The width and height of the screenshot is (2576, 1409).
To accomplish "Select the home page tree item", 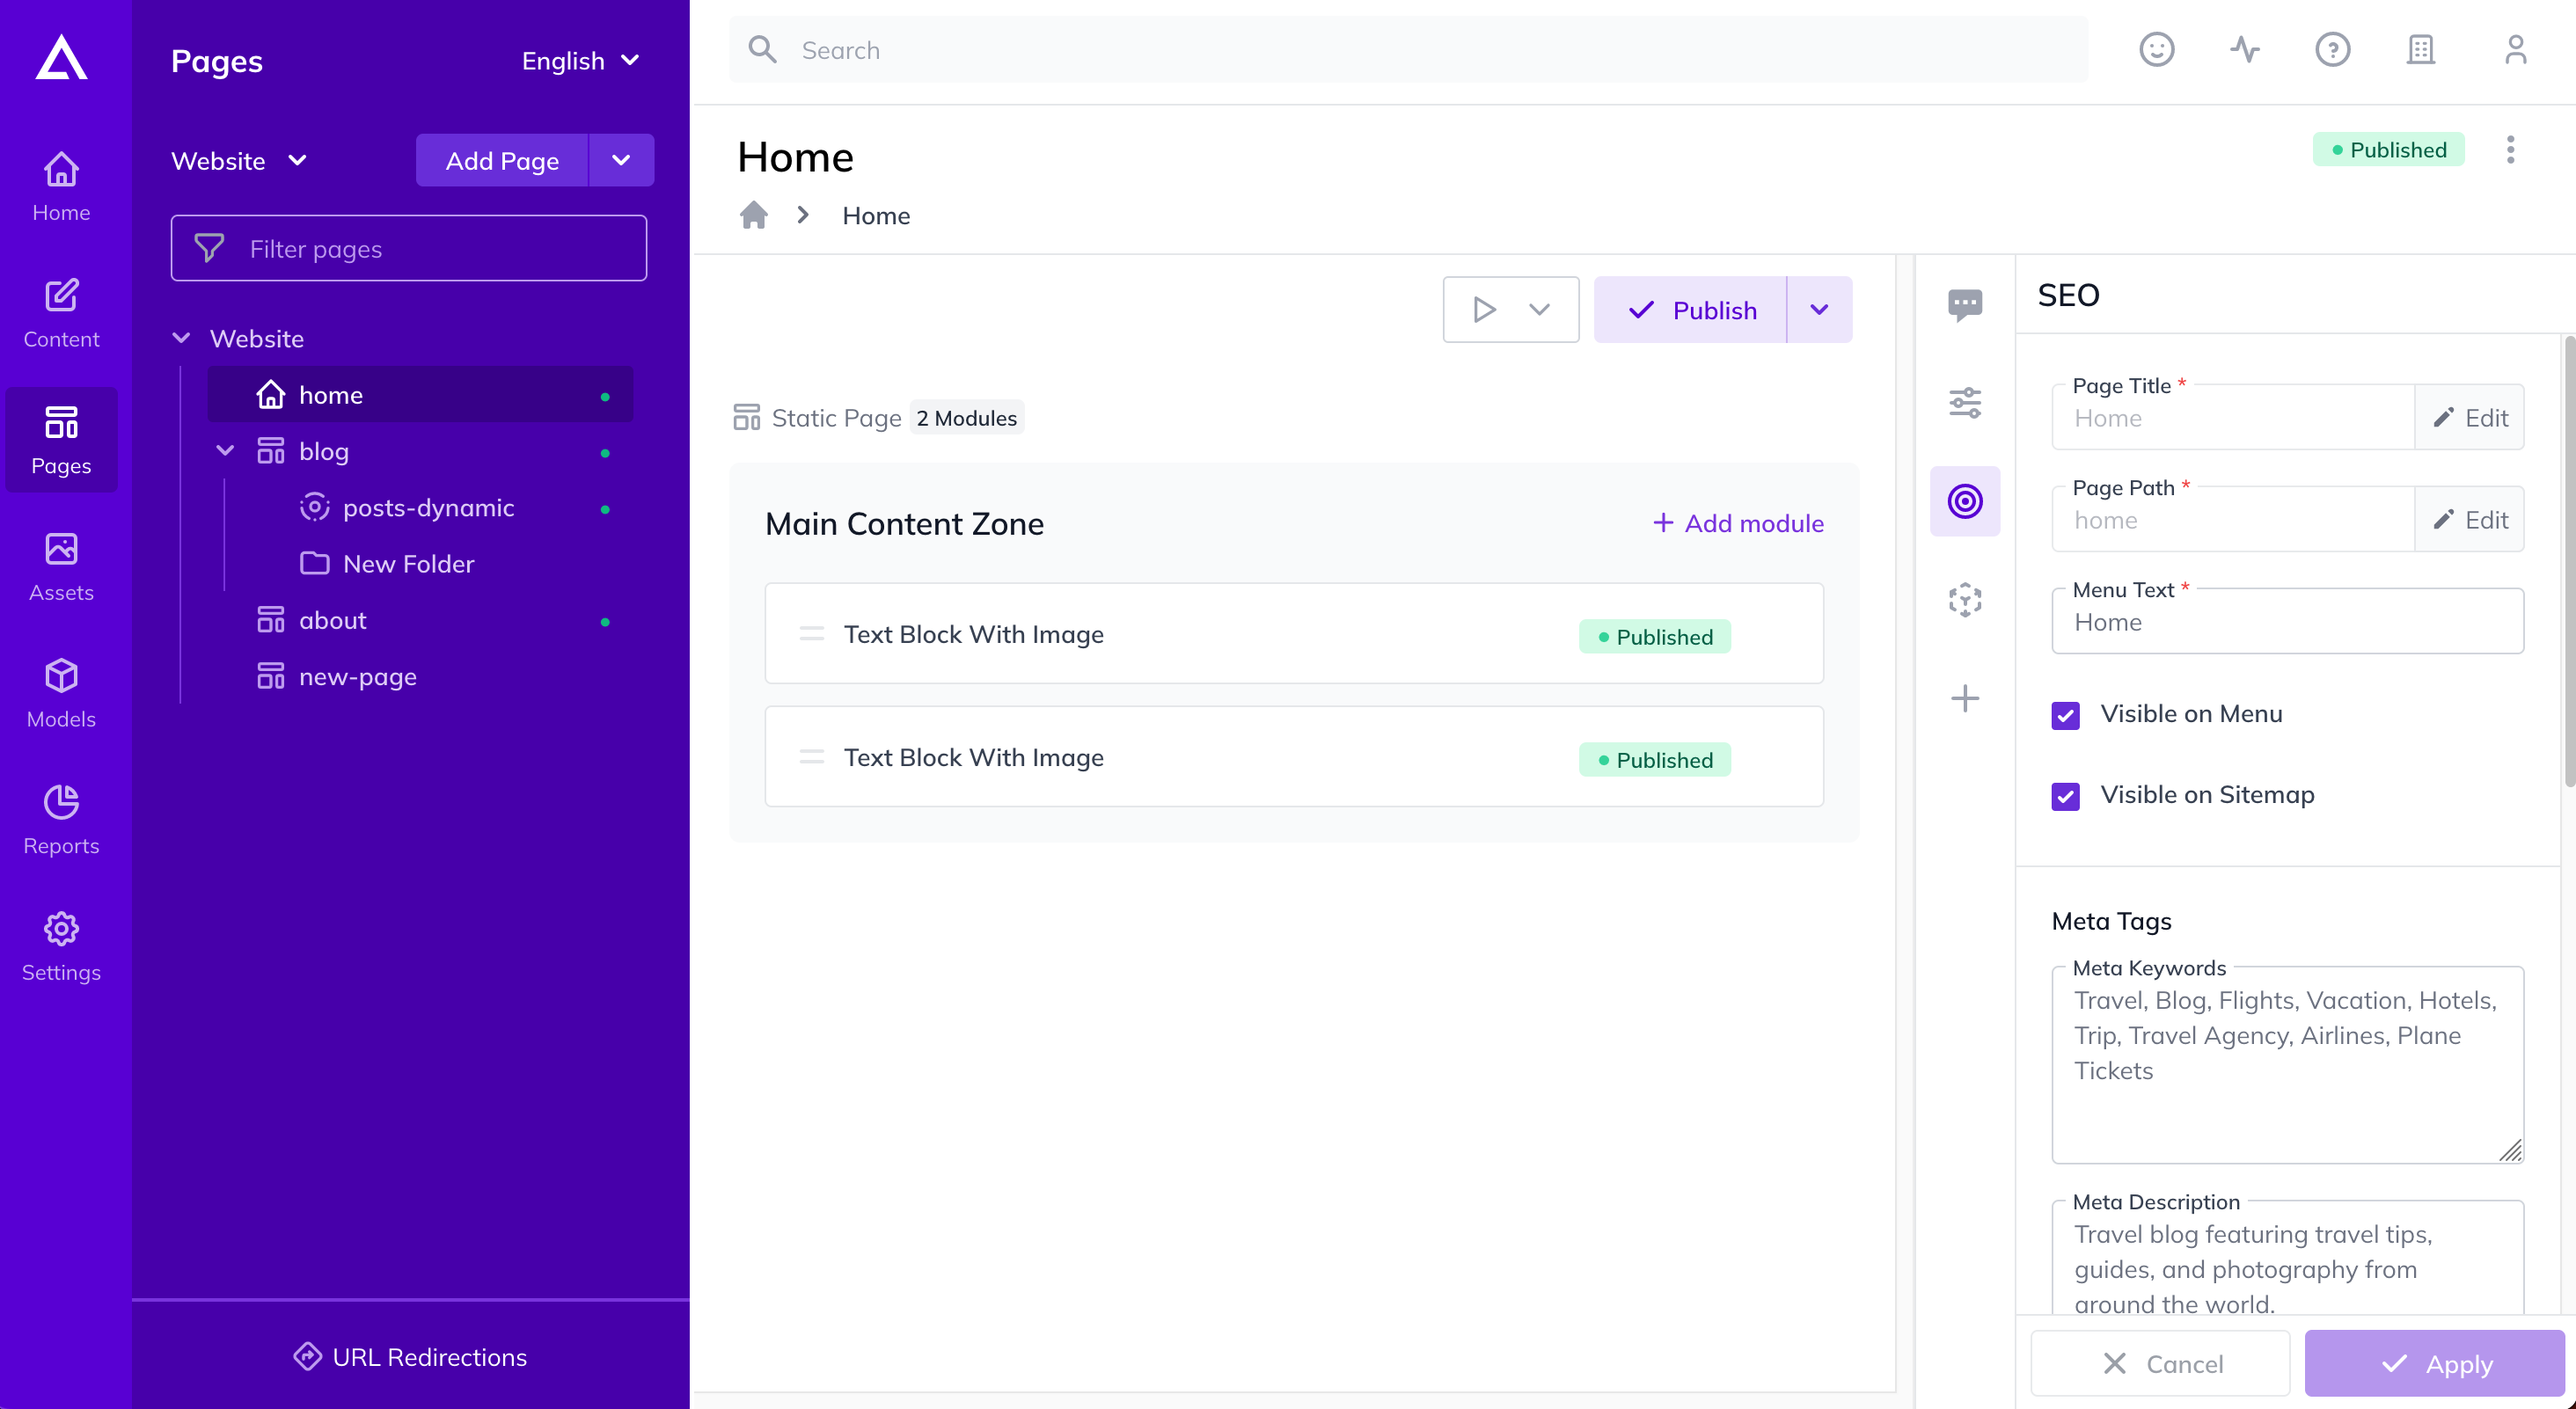I will 420,395.
